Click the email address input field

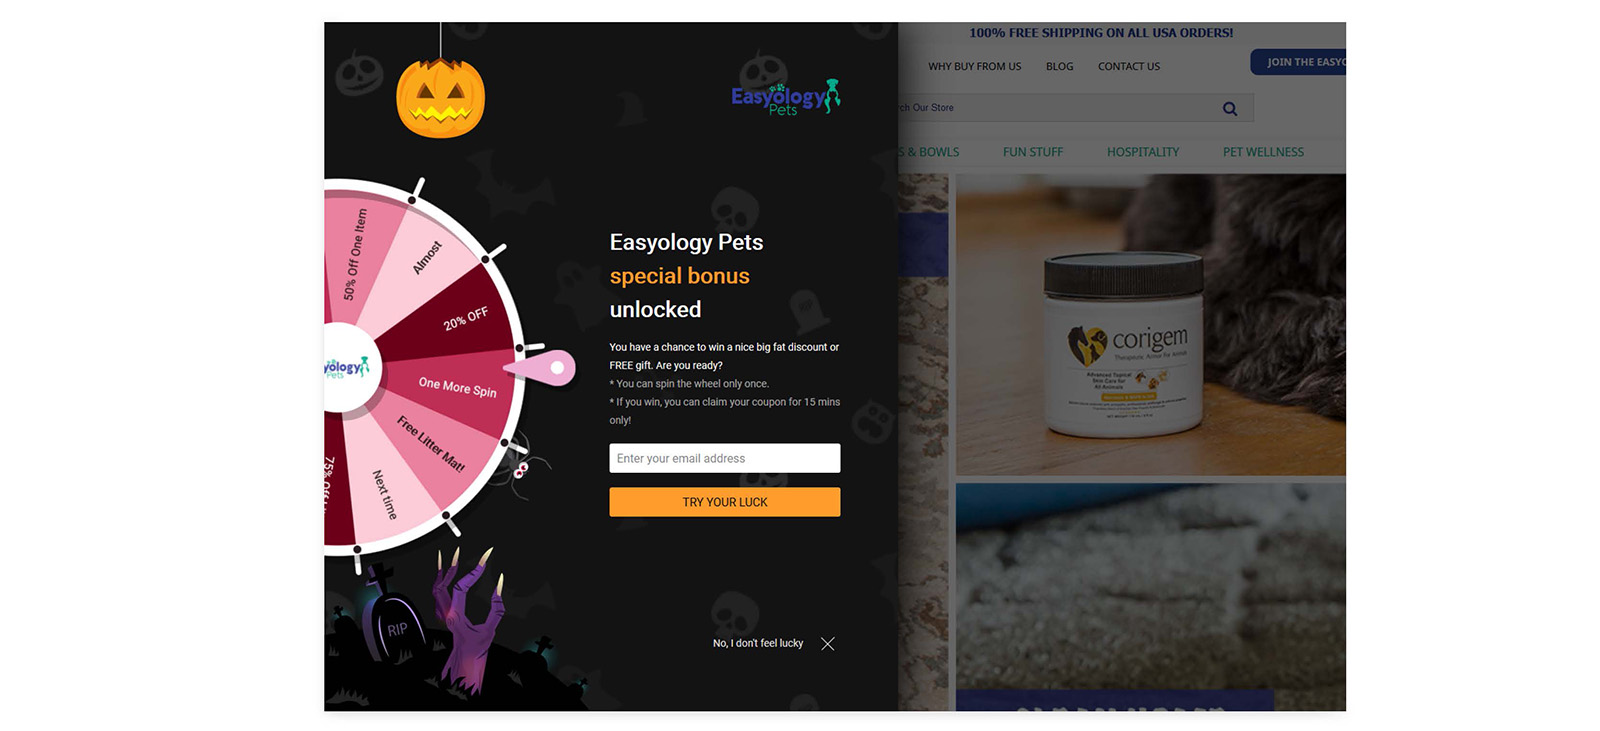pos(725,458)
